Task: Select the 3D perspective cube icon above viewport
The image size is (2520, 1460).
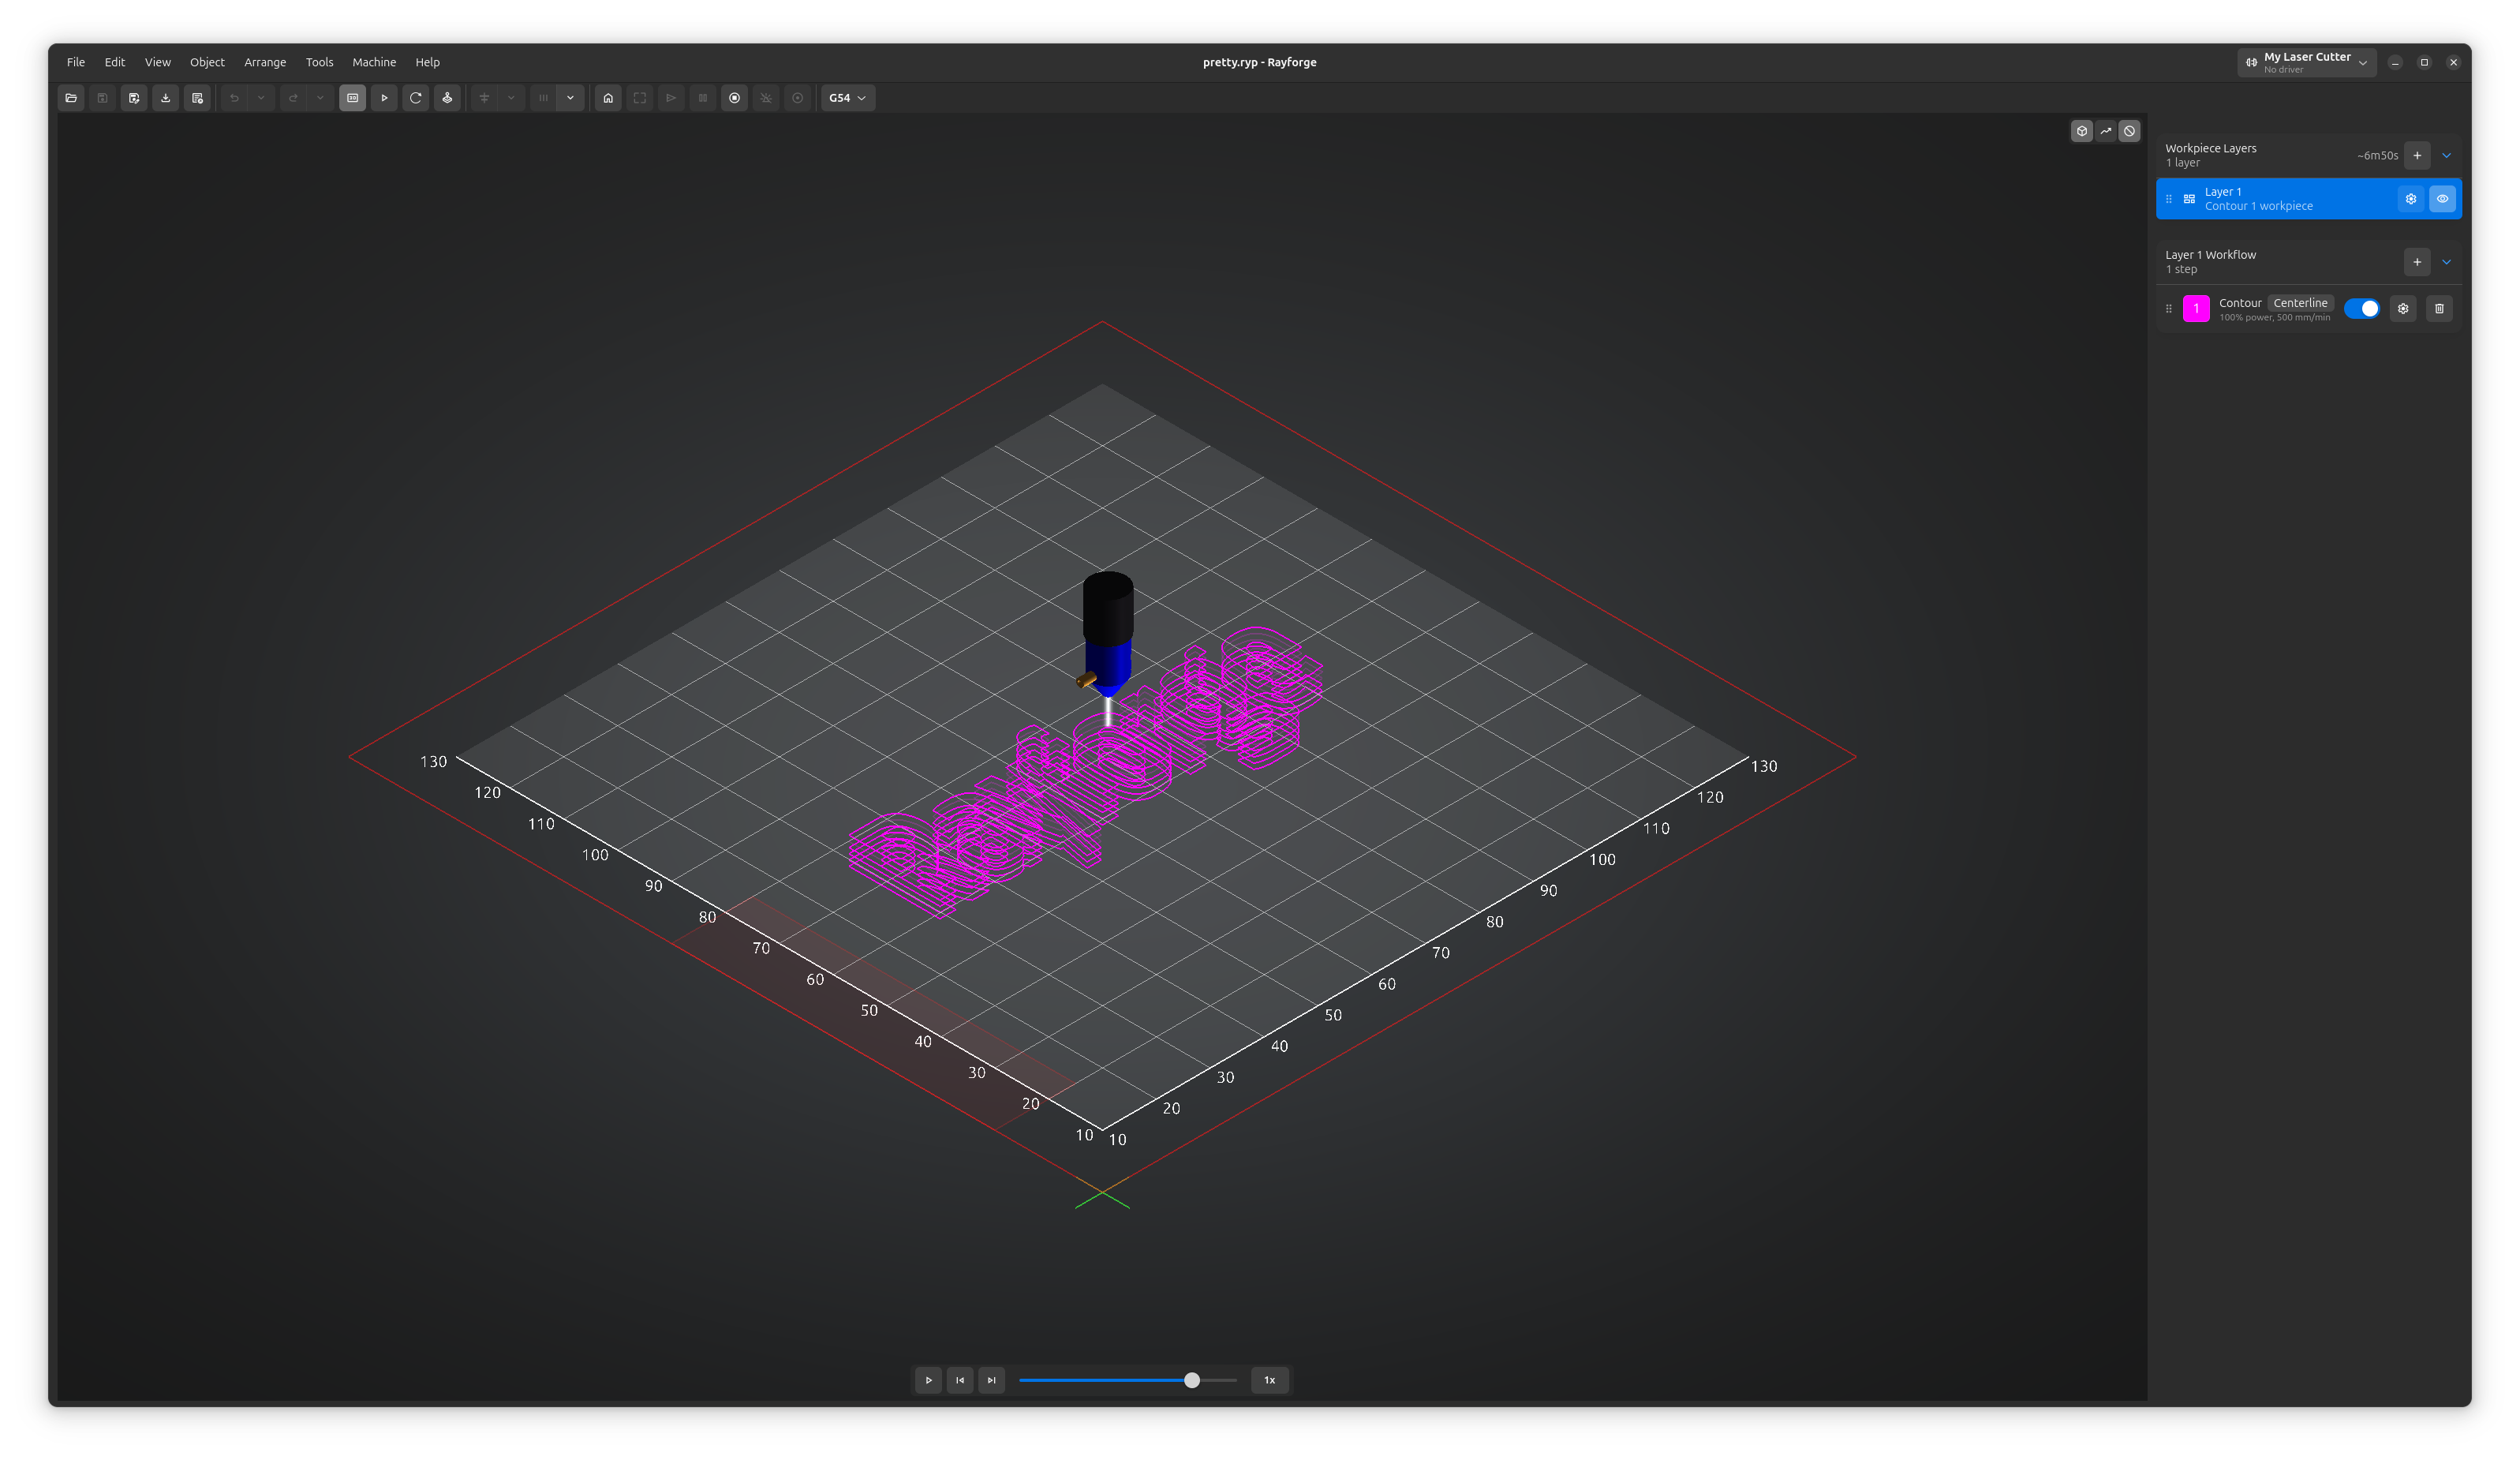Action: pyautogui.click(x=2081, y=131)
